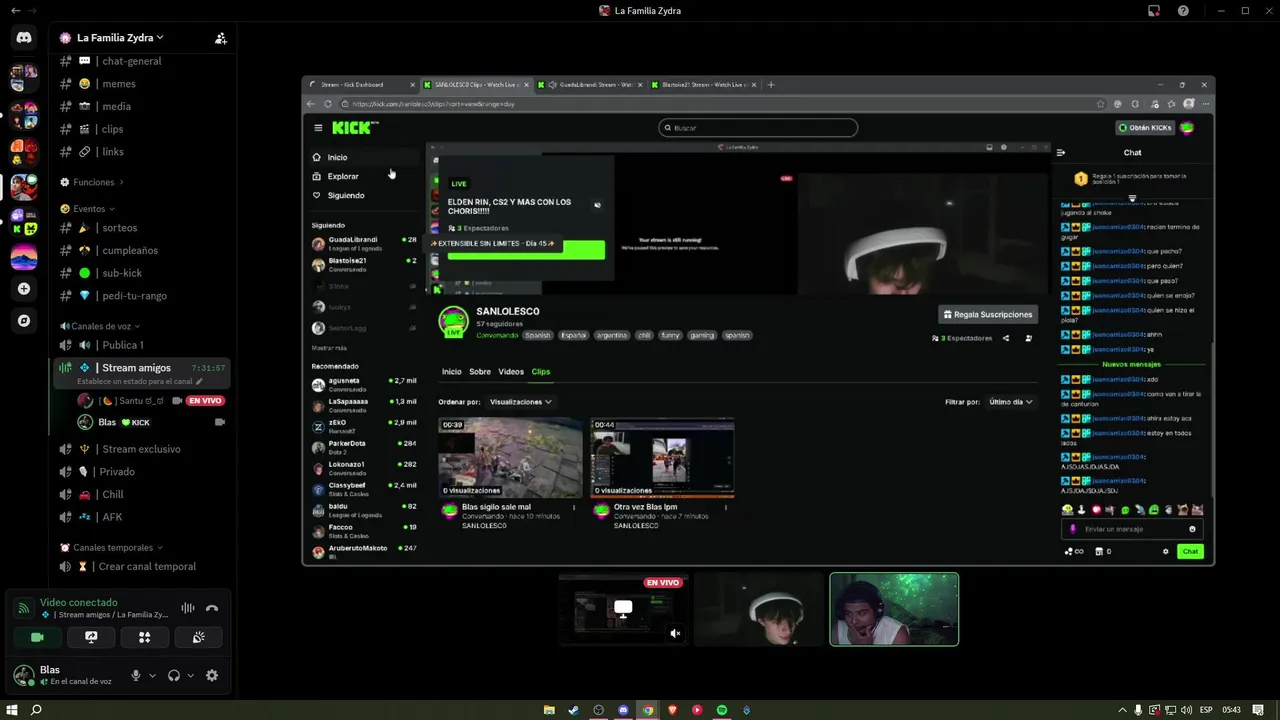Show hidden system tray icons
This screenshot has height=720, width=1280.
coord(1121,710)
